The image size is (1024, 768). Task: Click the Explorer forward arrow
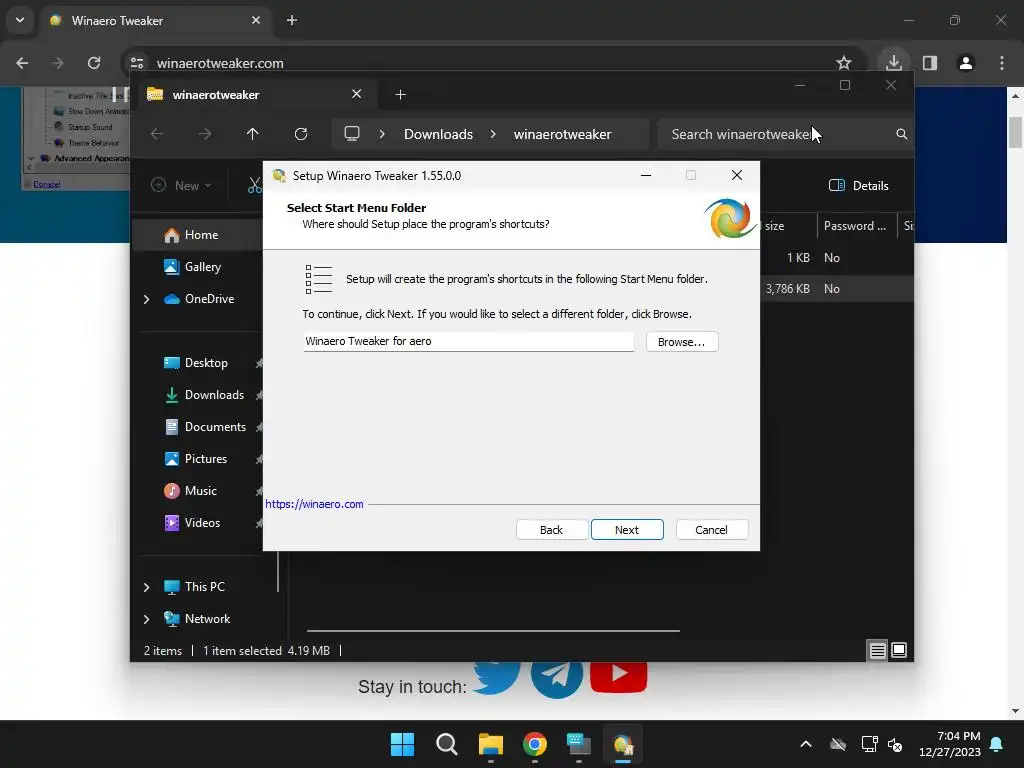click(x=205, y=134)
